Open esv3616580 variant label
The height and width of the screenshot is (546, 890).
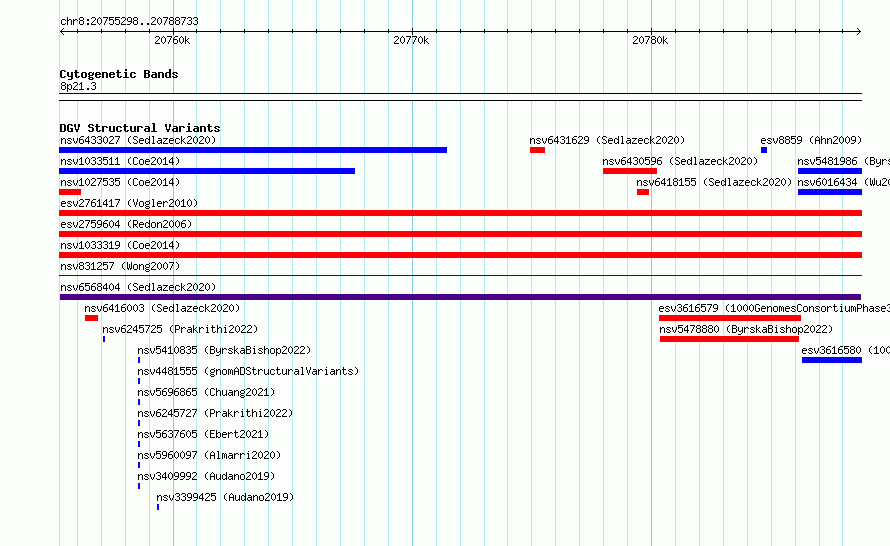click(x=846, y=350)
